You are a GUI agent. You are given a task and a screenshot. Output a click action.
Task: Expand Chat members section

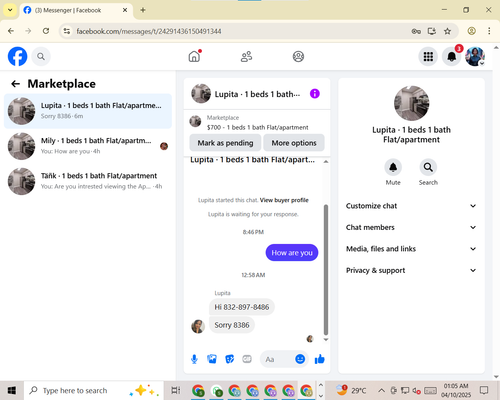pos(411,227)
